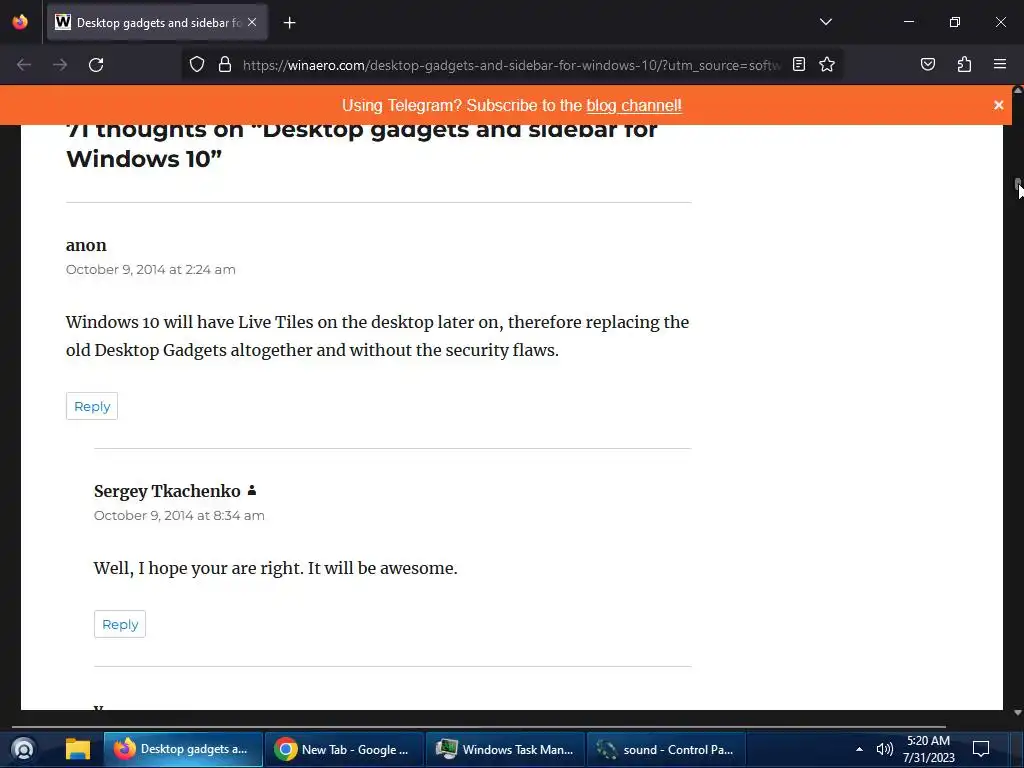This screenshot has height=768, width=1024.
Task: Go back using the browser back arrow
Action: point(24,65)
